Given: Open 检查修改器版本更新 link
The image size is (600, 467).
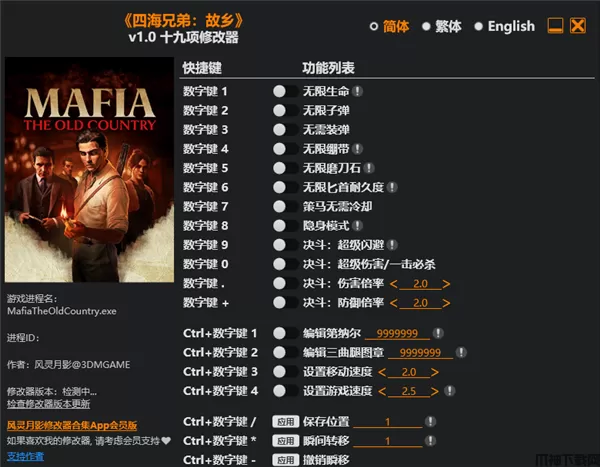Looking at the screenshot, I should pyautogui.click(x=49, y=404).
